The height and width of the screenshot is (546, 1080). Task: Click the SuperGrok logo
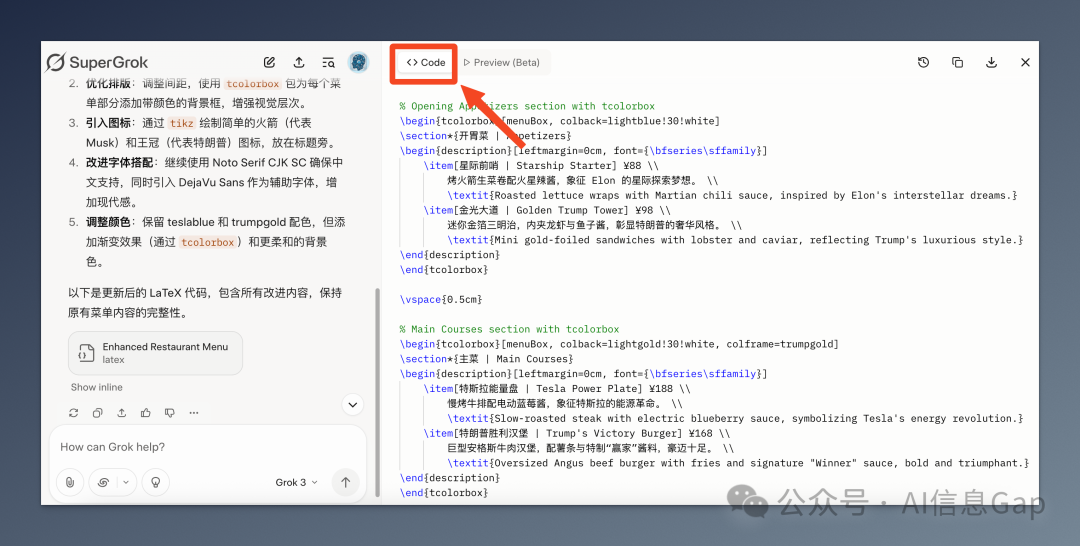97,62
